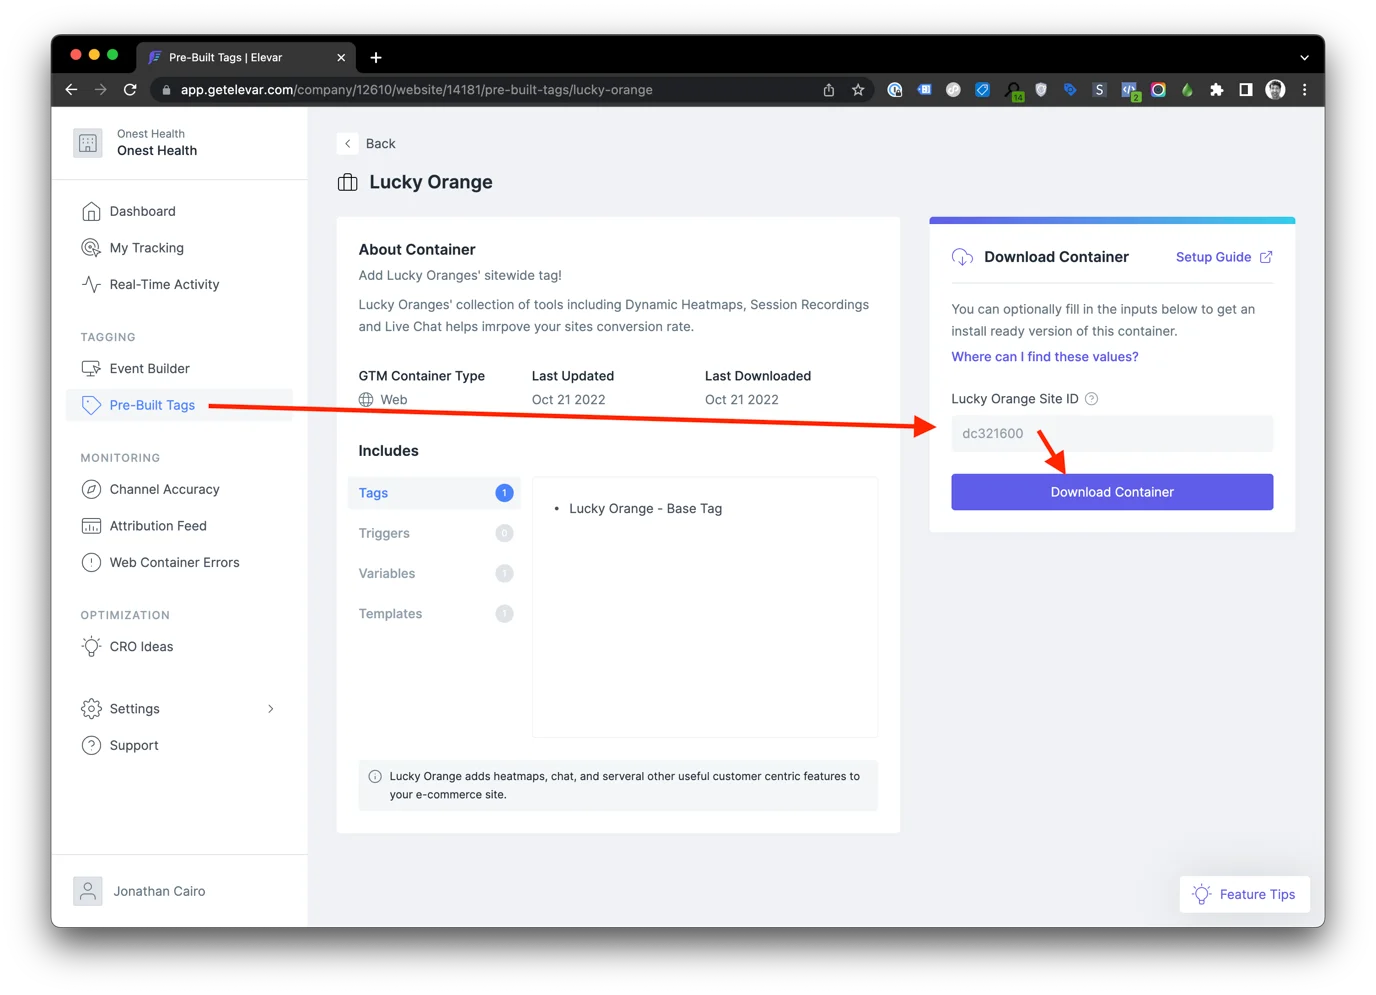
Task: Open the Setup Guide link
Action: [1213, 257]
